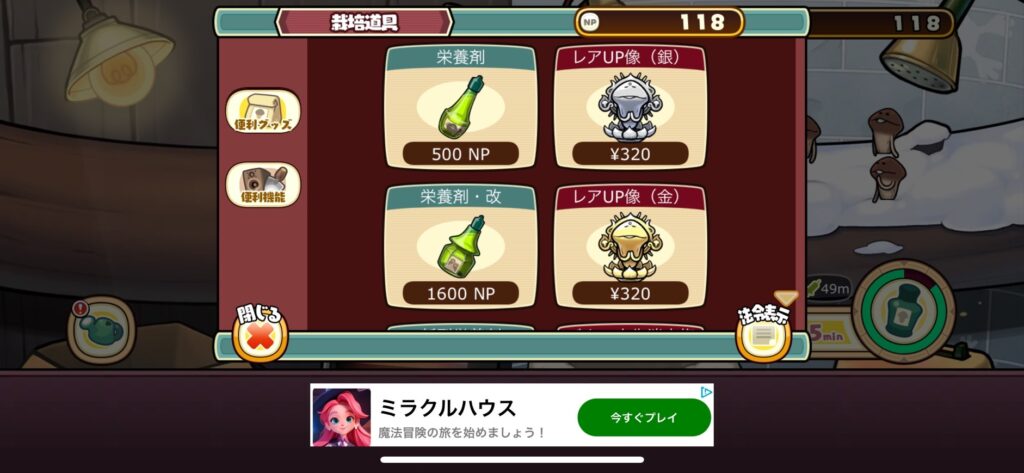This screenshot has width=1024, height=473.
Task: Buy upgraded nutrient for 1600 NP
Action: click(x=460, y=293)
